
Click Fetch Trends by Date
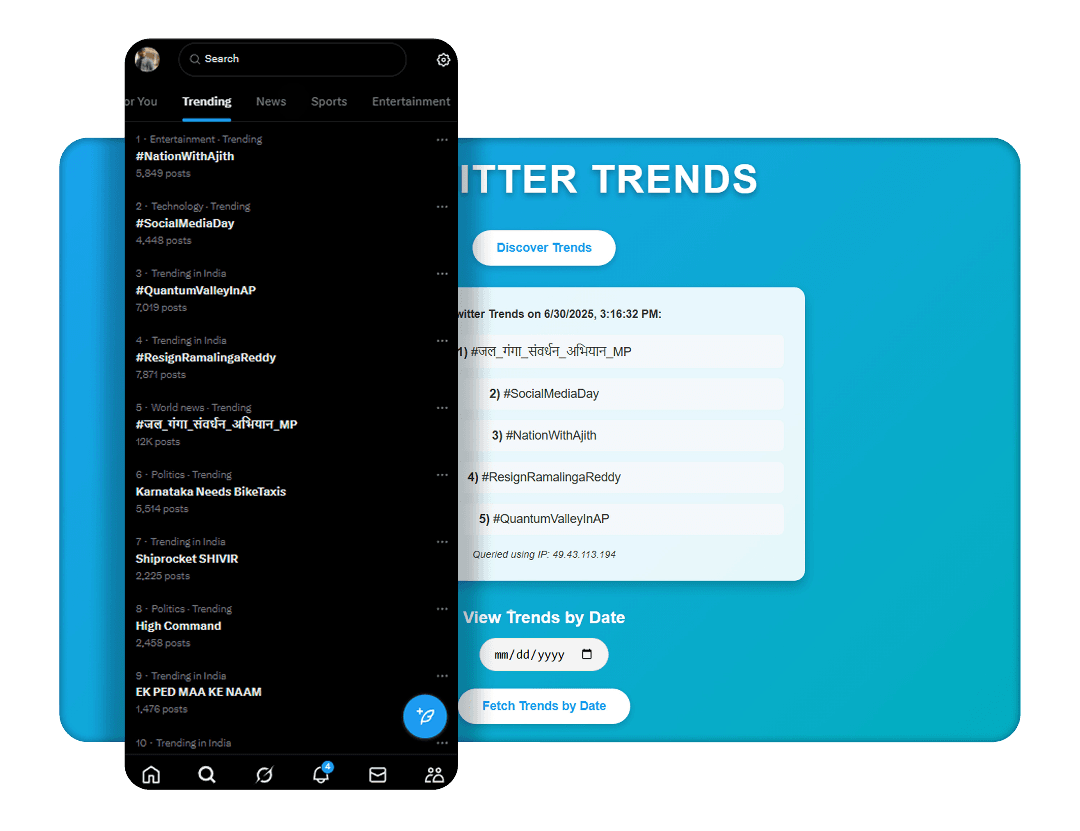(x=543, y=706)
